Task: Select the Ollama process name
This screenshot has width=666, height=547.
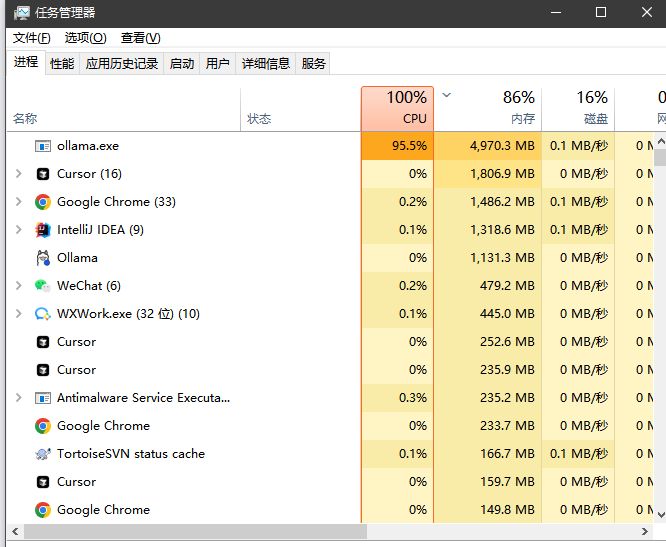Action: click(77, 258)
